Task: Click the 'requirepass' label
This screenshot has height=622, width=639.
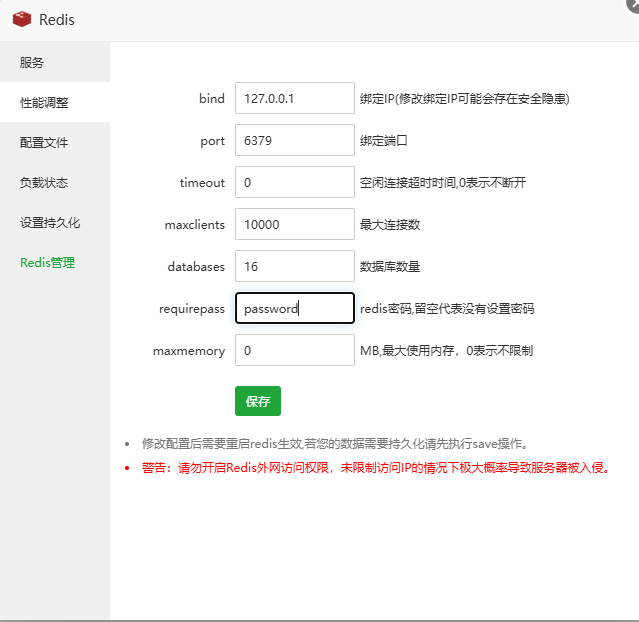Action: tap(192, 309)
